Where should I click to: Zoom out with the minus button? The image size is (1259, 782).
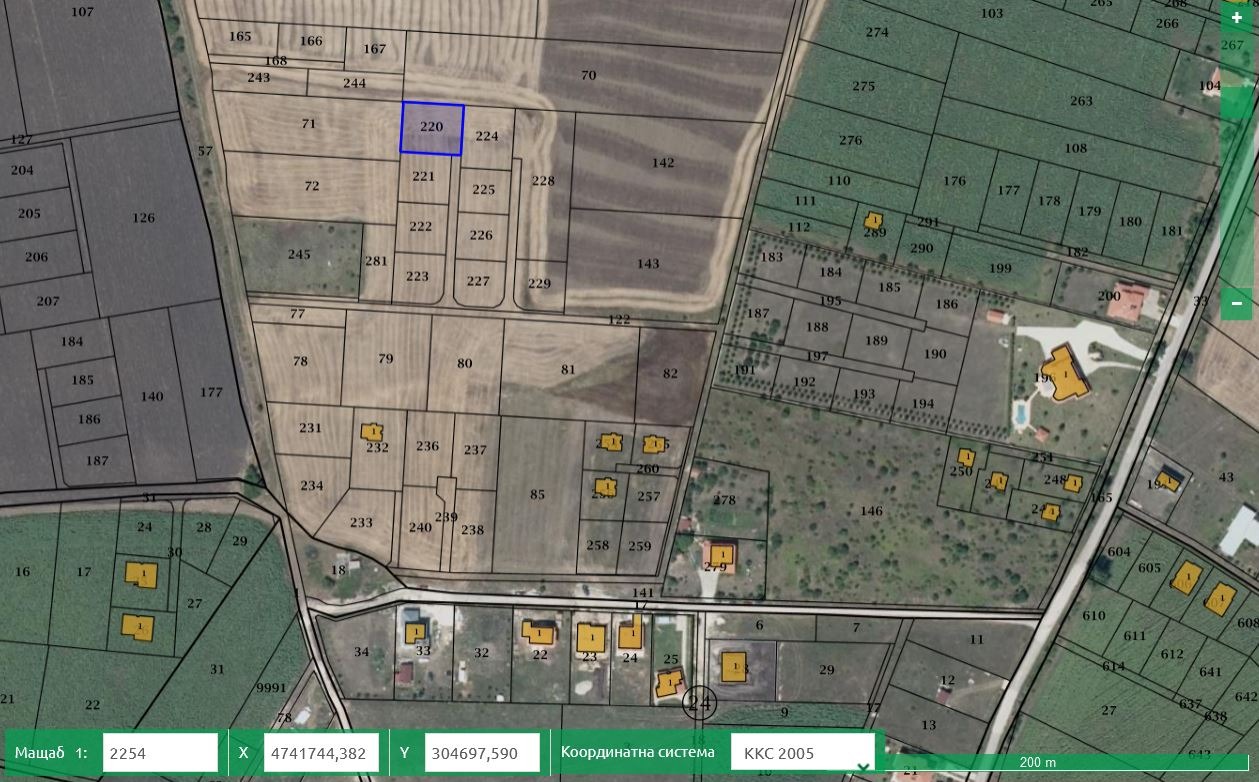pyautogui.click(x=1237, y=303)
